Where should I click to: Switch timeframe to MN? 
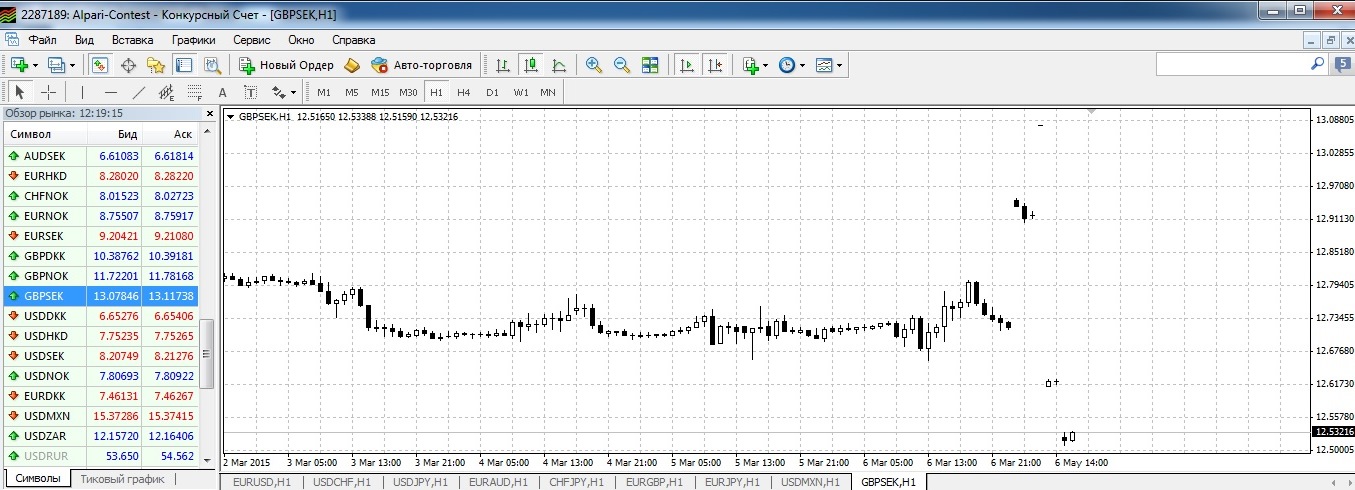click(x=548, y=92)
